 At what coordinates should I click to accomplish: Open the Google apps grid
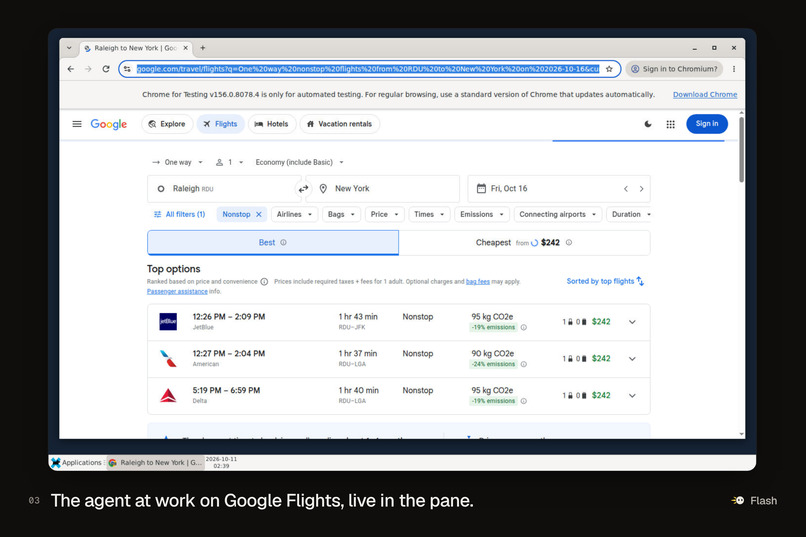(x=670, y=124)
